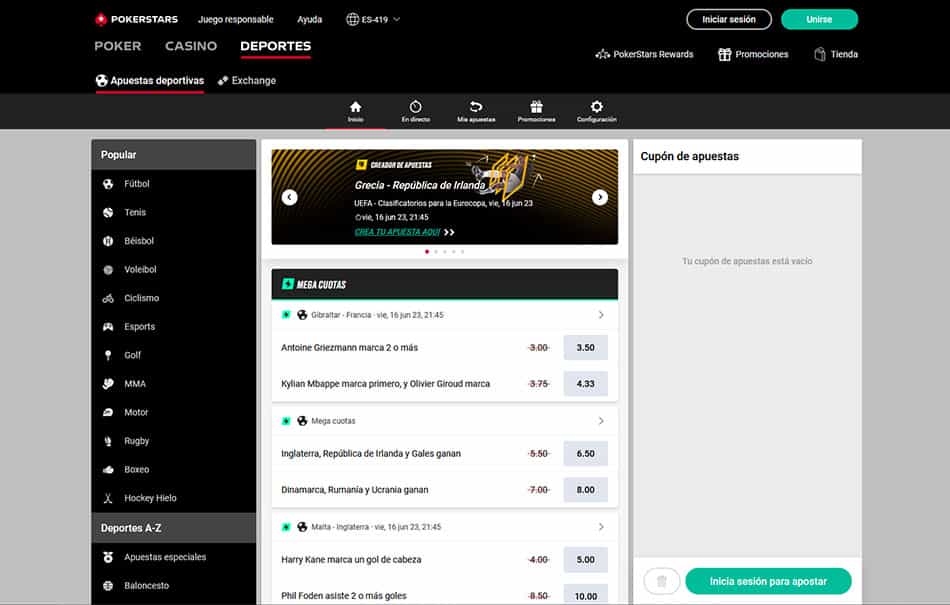This screenshot has height=605, width=950.
Task: Switch to the POKER tab
Action: coord(118,46)
